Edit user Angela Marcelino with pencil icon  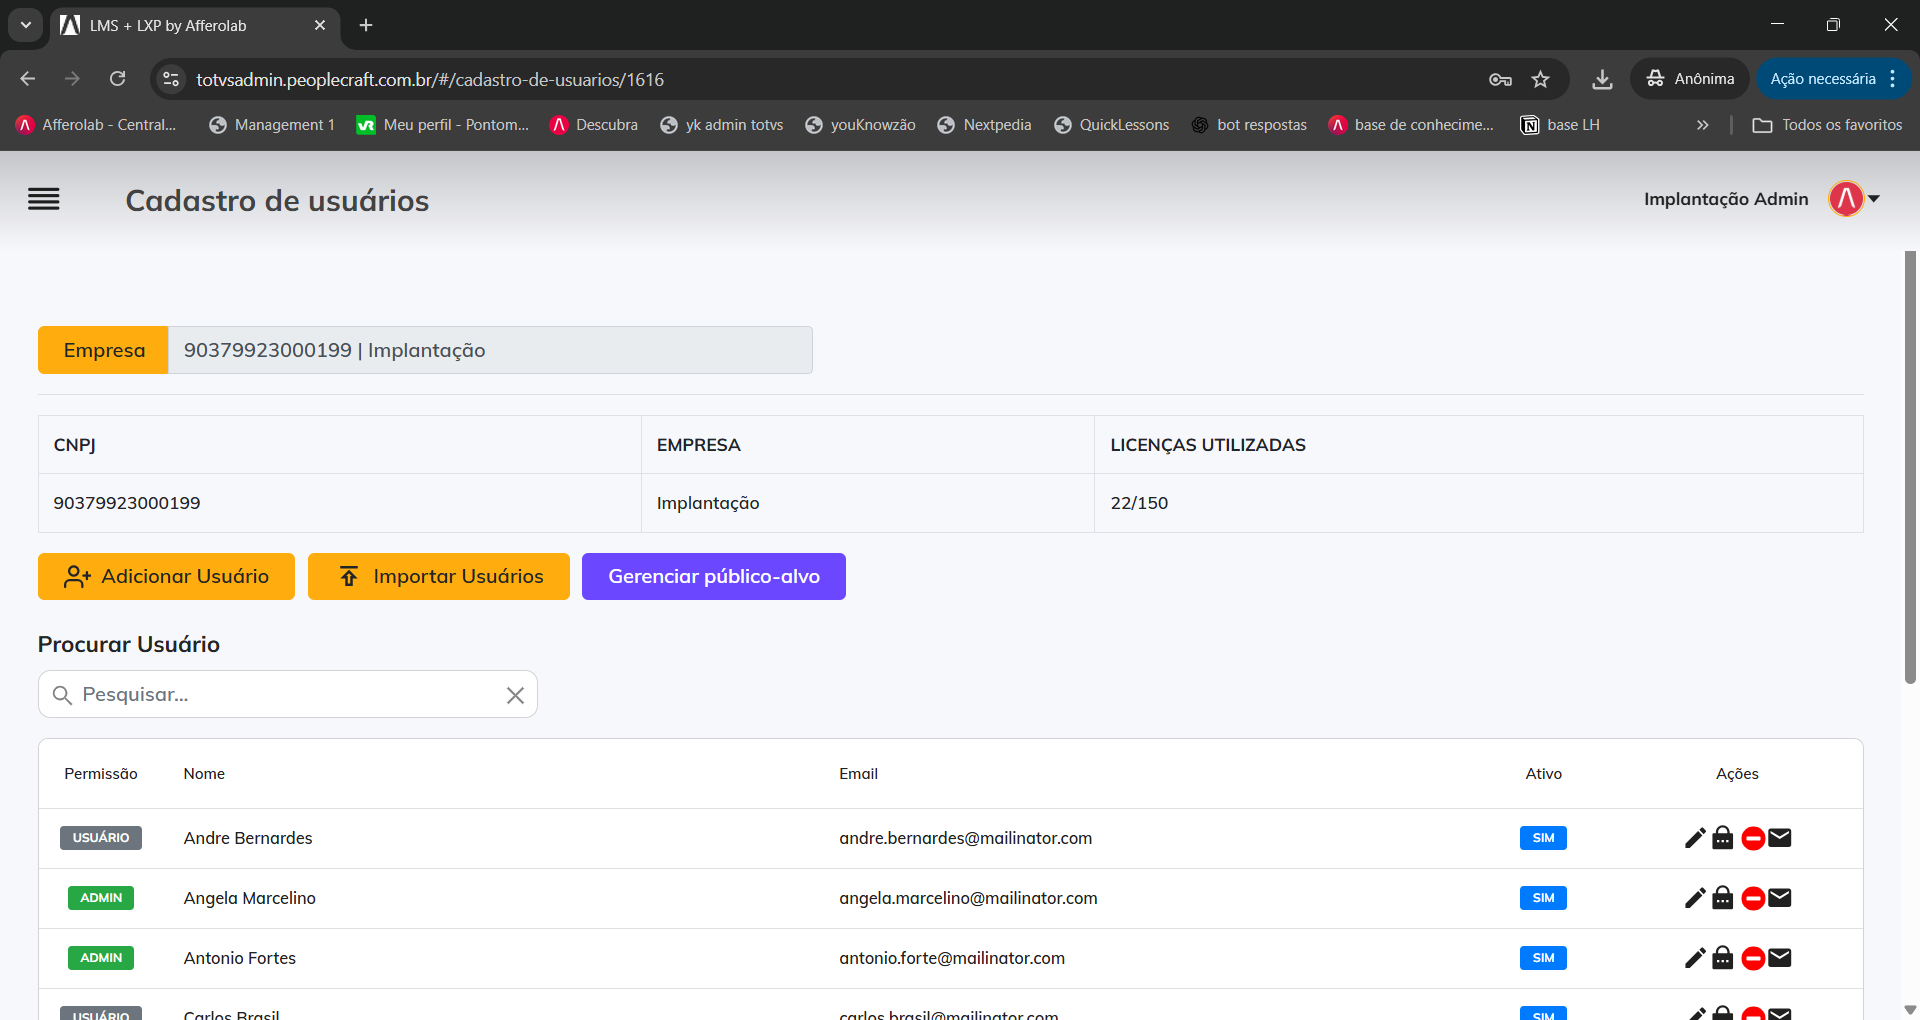point(1695,898)
